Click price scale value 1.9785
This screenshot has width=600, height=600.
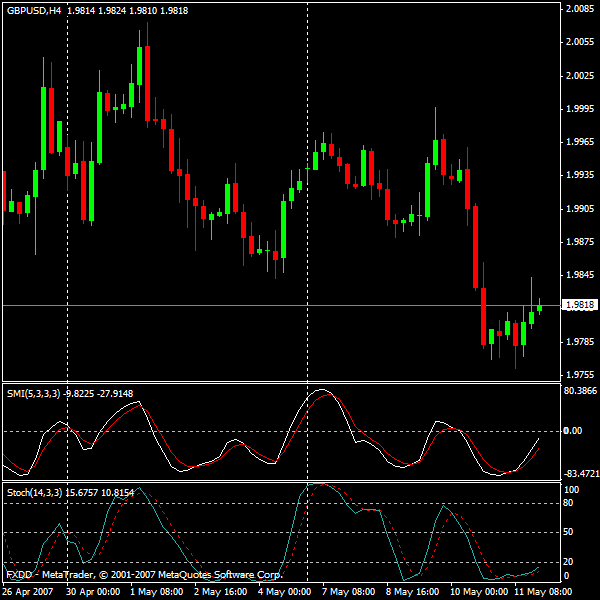580,342
